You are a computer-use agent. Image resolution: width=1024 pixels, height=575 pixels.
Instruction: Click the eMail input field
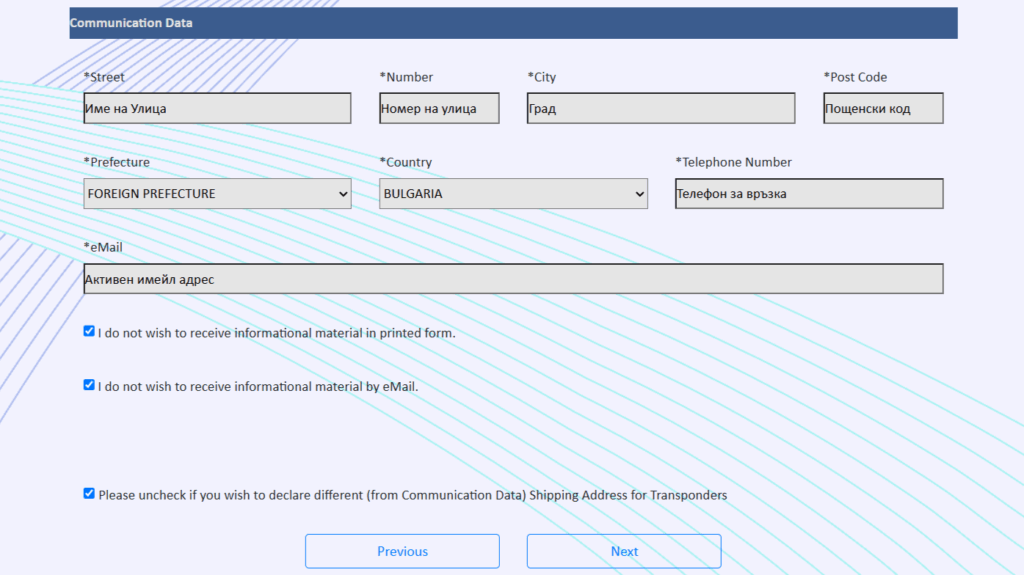point(513,279)
